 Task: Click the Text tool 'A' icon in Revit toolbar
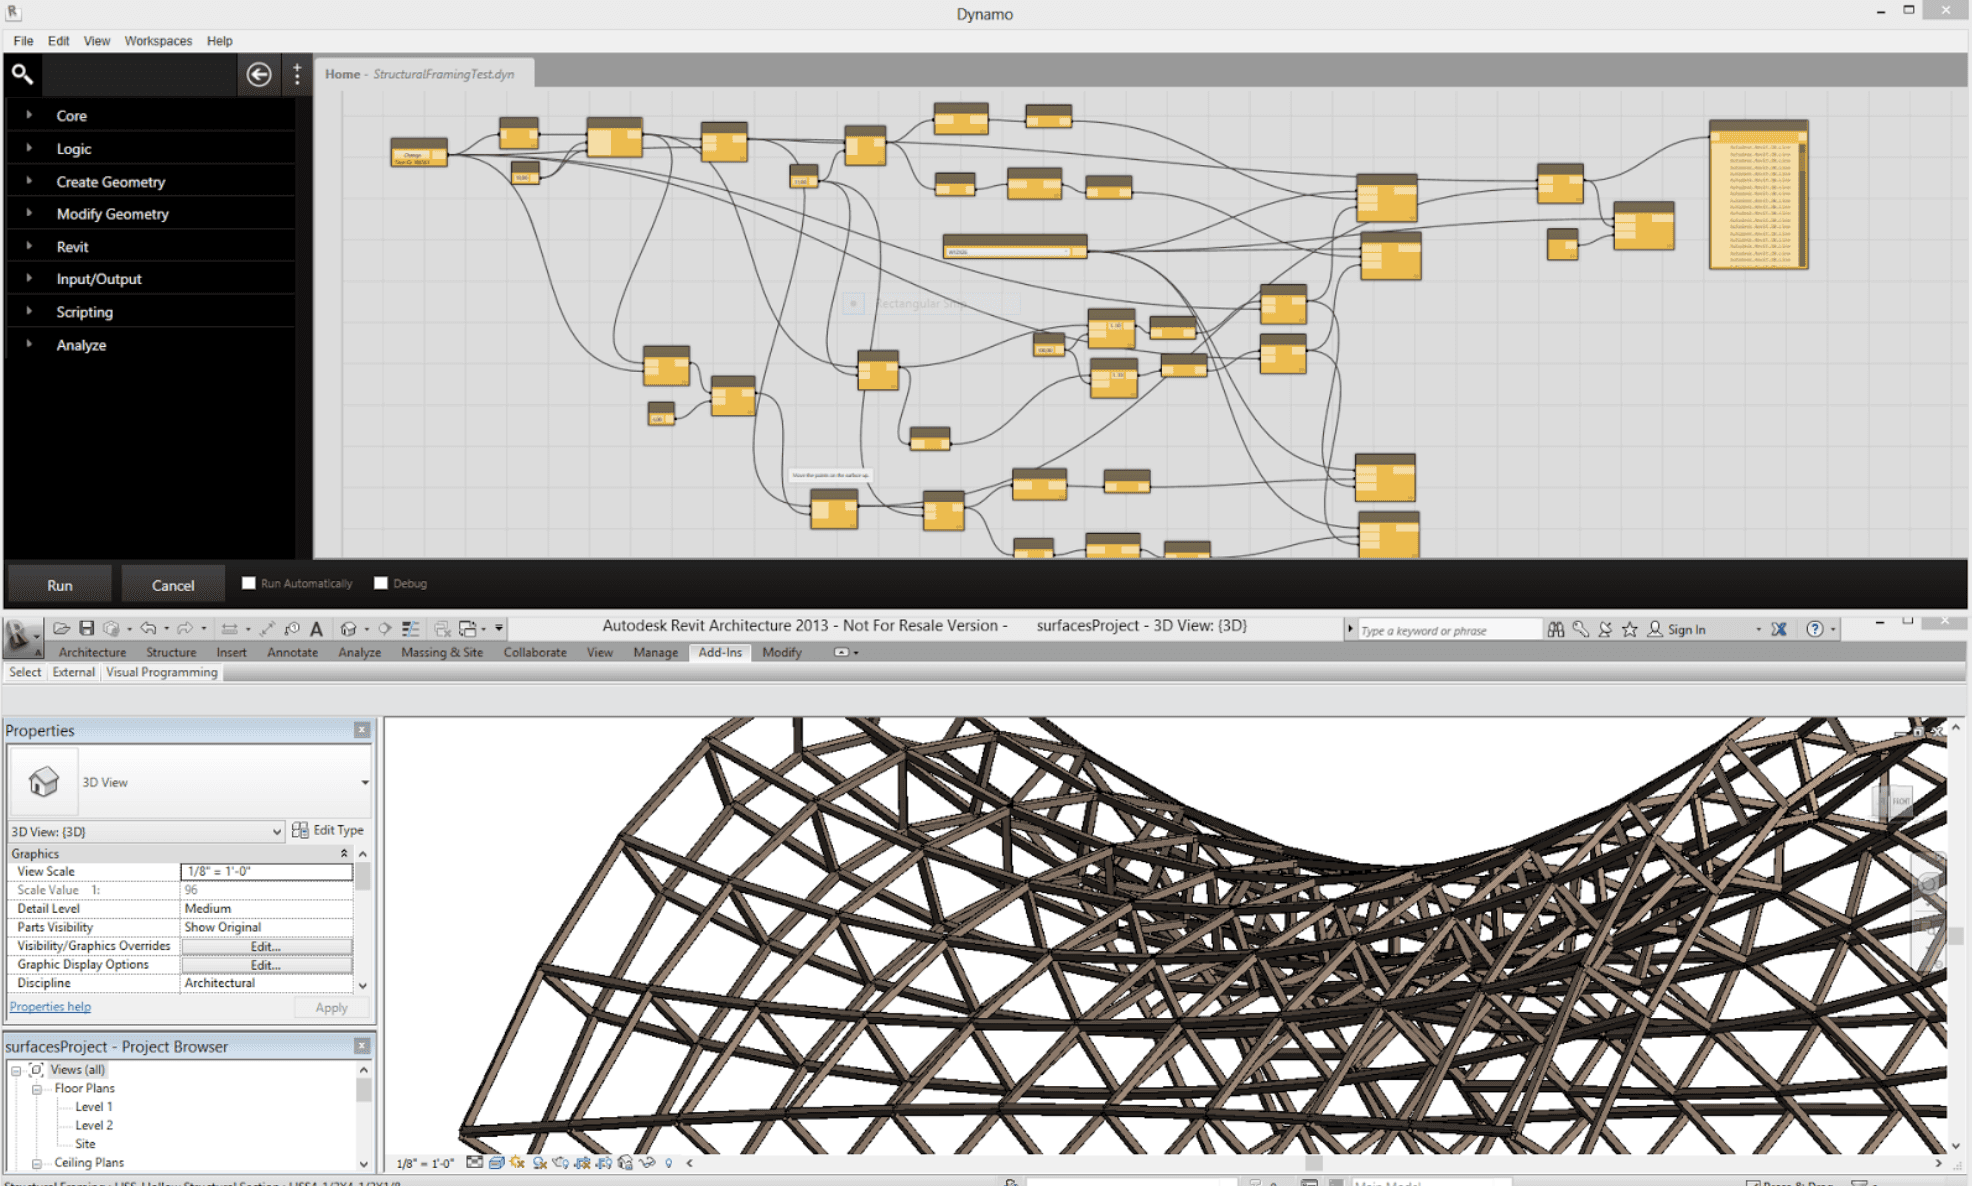(x=316, y=628)
